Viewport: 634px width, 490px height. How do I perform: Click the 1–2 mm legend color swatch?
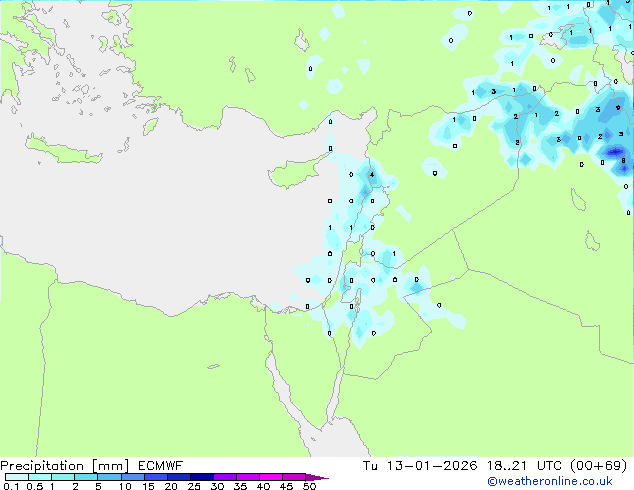point(63,477)
